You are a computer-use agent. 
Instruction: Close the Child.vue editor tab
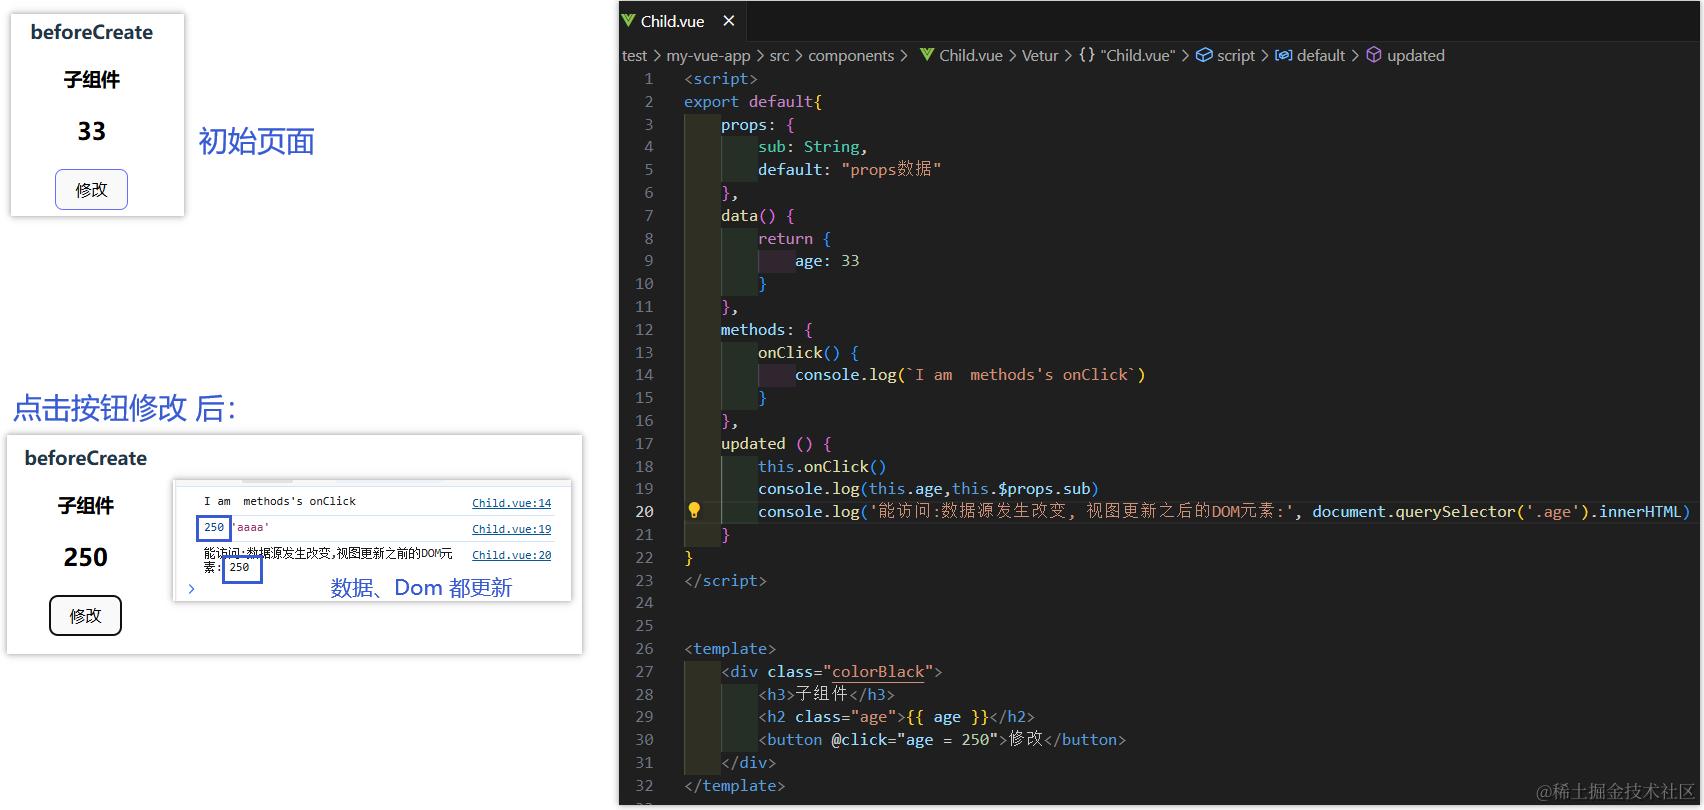pyautogui.click(x=729, y=21)
